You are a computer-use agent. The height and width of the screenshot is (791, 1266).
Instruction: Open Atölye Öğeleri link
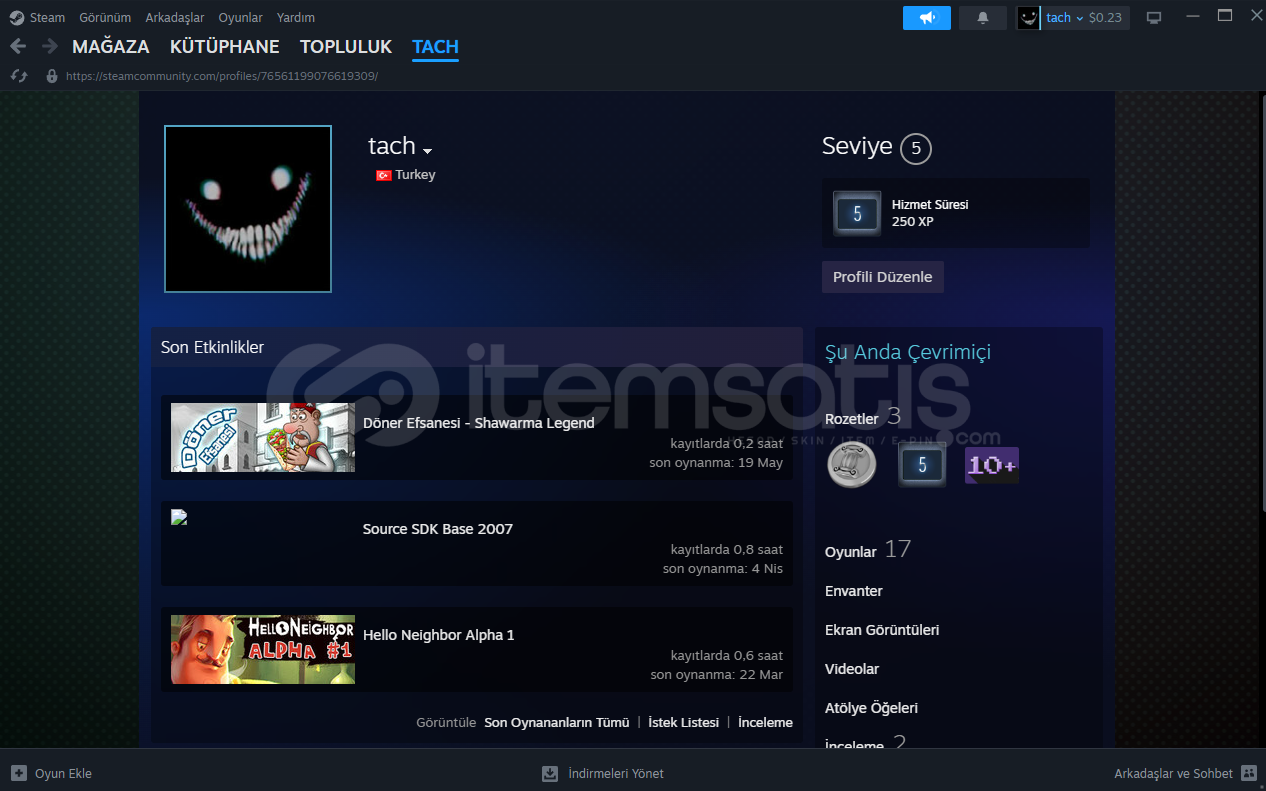871,708
